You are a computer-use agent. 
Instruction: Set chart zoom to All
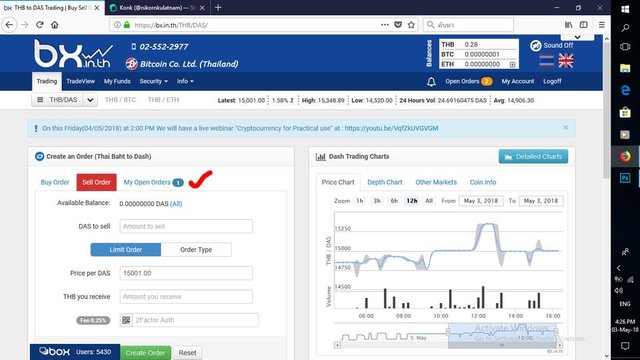(429, 201)
